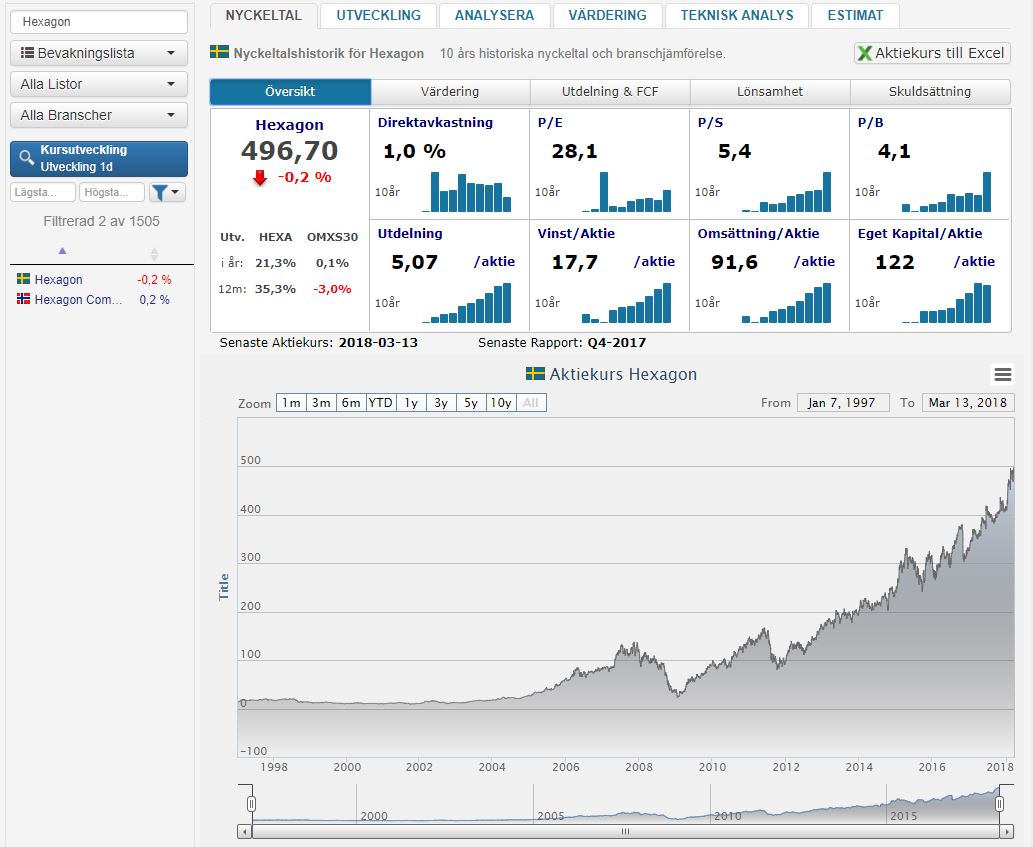Click the 'Filtrerad 2 av 1505' text
This screenshot has width=1033, height=847.
pos(101,221)
